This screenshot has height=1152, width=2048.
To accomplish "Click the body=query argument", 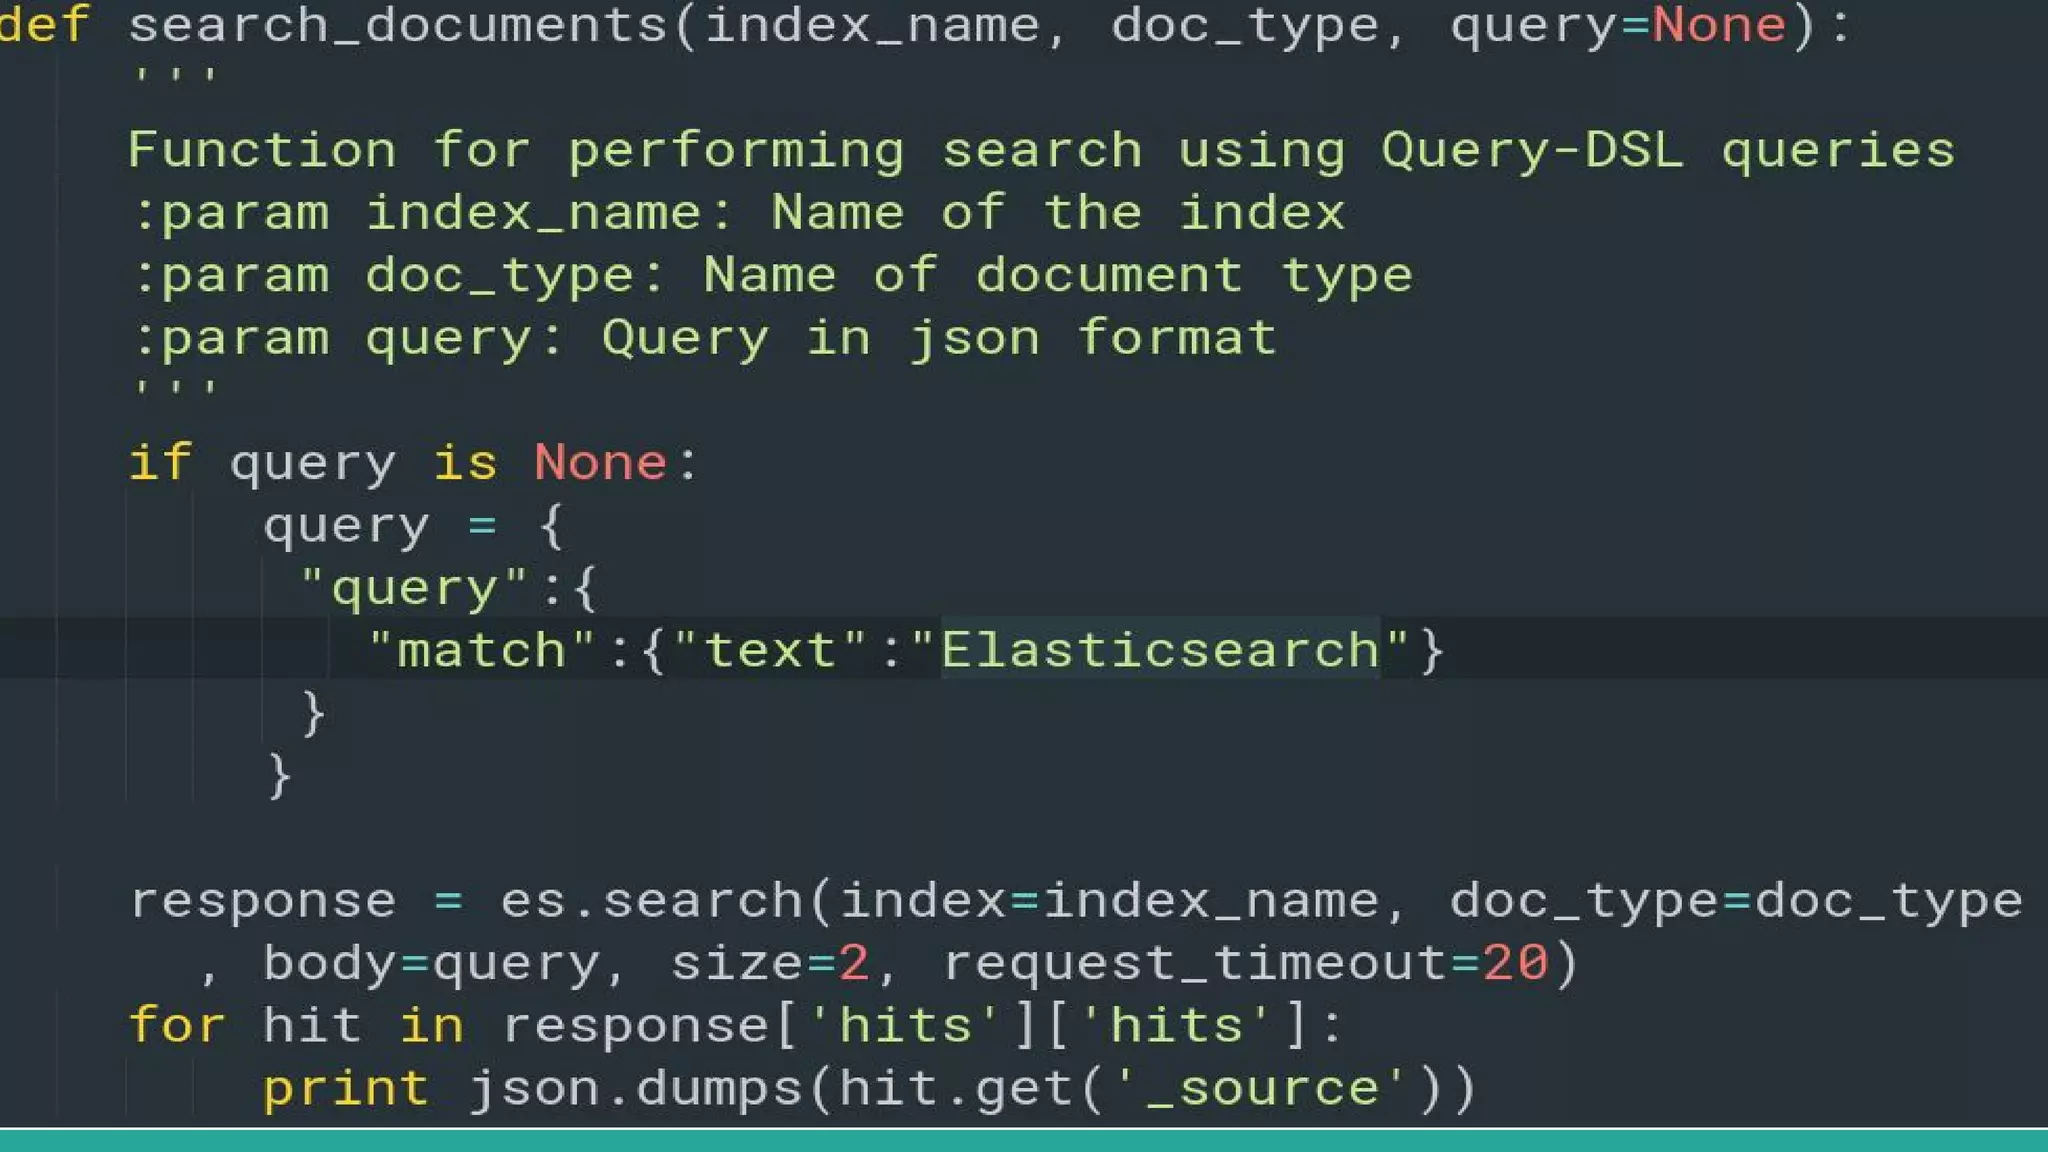I will [x=430, y=964].
